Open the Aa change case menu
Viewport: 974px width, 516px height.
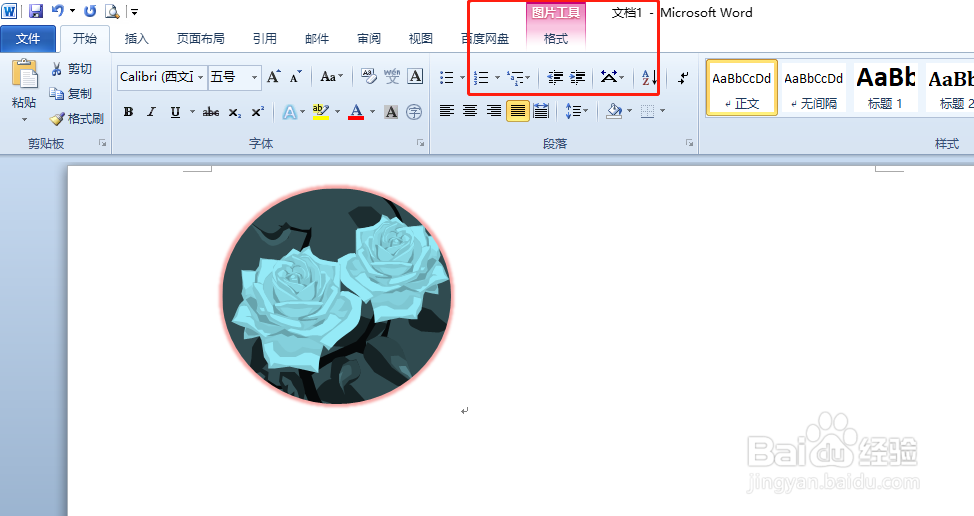[331, 77]
